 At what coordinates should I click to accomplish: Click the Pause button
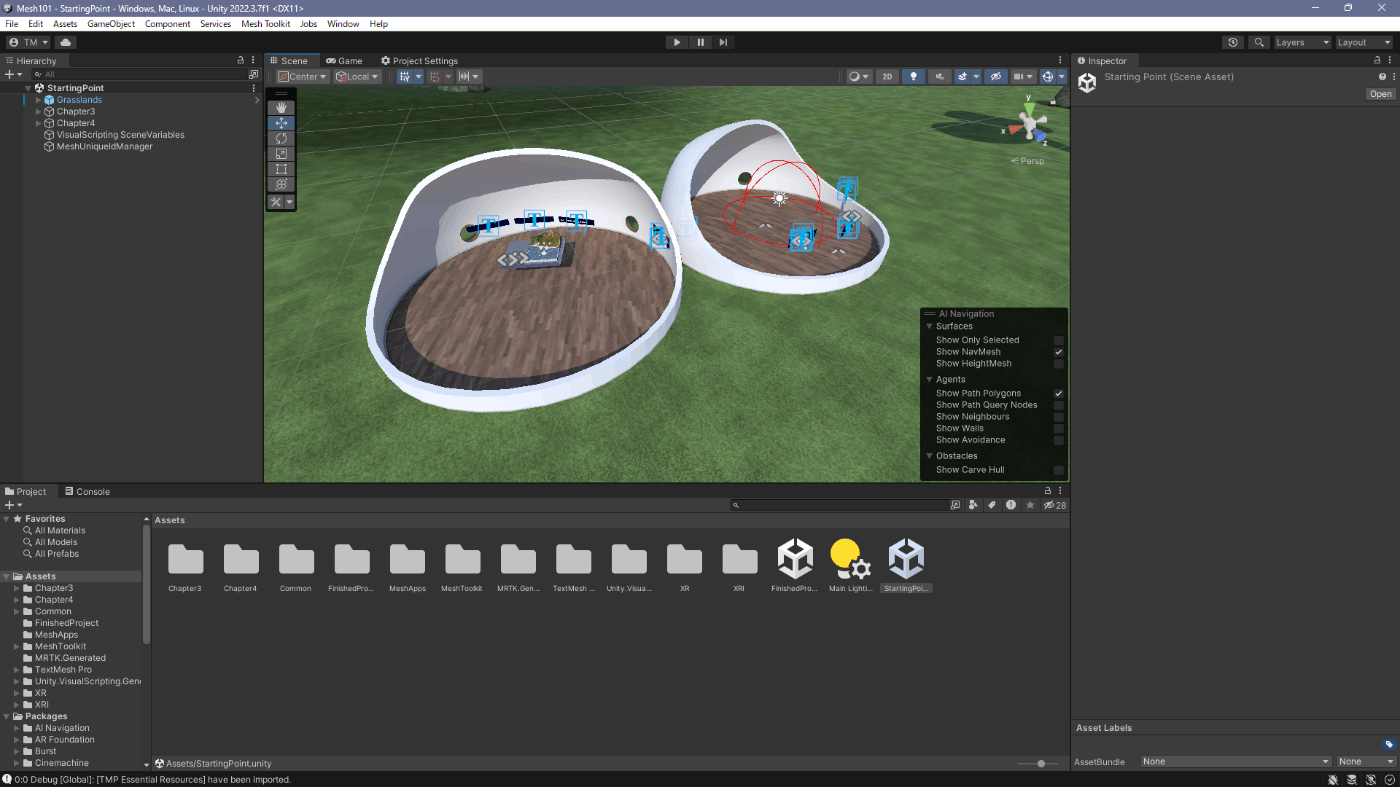pos(700,42)
